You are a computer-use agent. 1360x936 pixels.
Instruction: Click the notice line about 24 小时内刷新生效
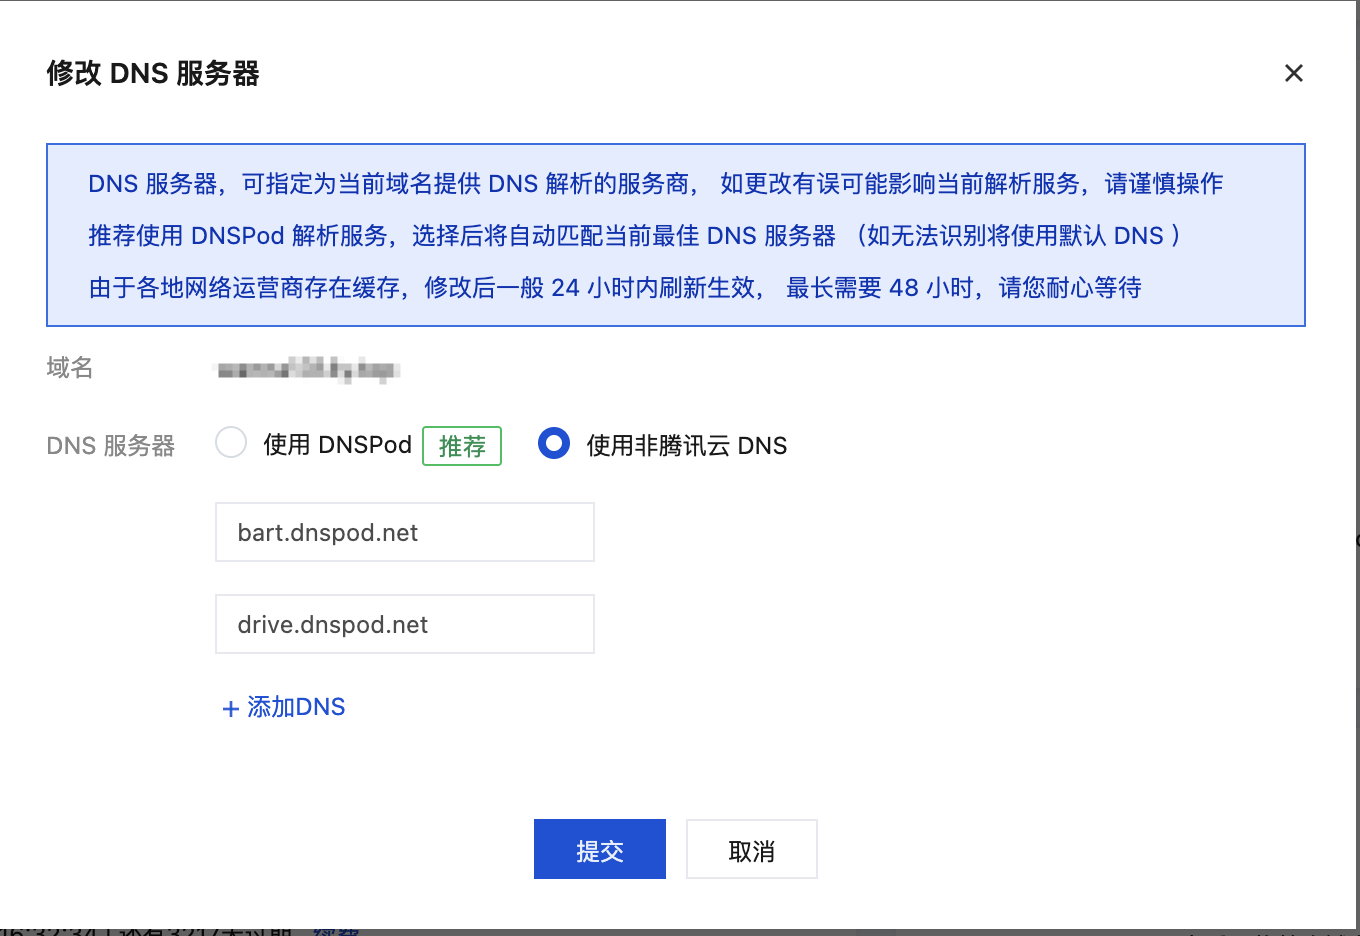coord(614,288)
